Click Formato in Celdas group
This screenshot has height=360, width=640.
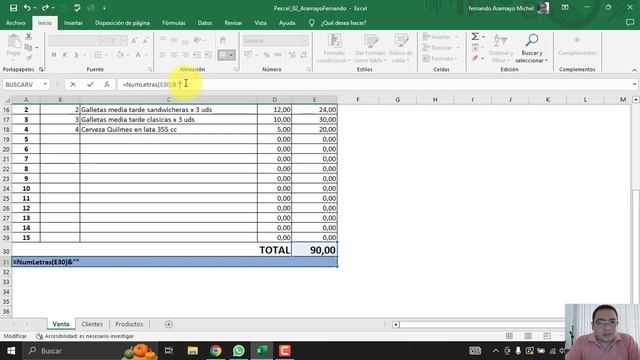pyautogui.click(x=439, y=58)
